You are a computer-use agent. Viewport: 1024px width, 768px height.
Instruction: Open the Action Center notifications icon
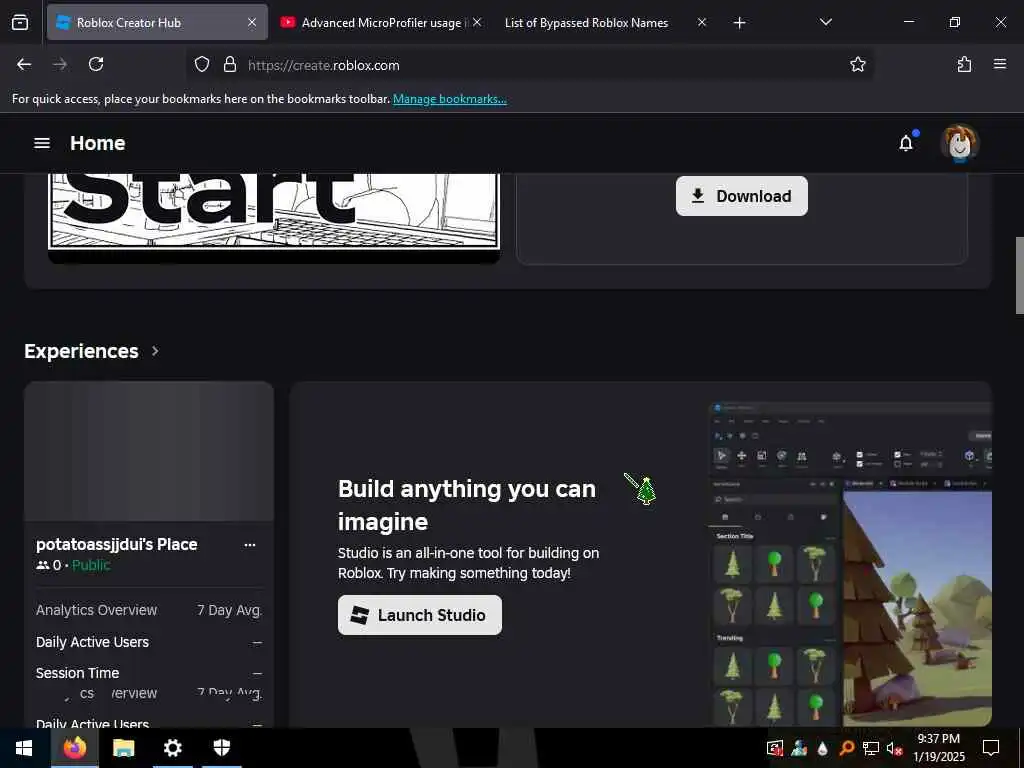[x=991, y=748]
